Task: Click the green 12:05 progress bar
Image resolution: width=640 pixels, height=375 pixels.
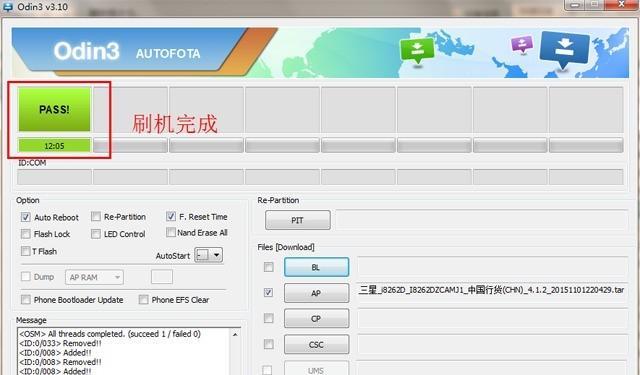Action: [x=54, y=146]
